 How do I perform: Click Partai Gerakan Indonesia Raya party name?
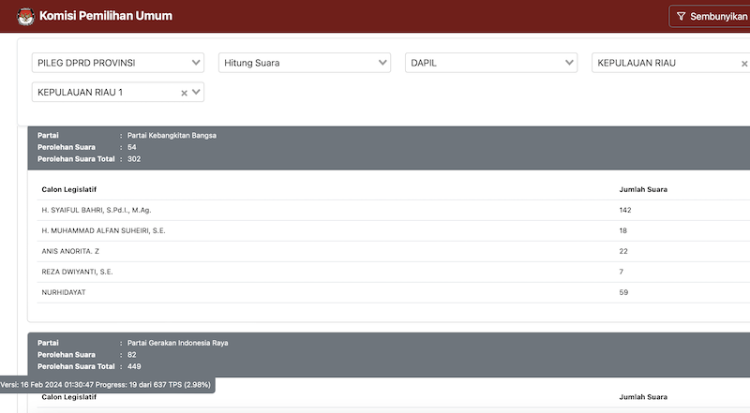coord(177,343)
